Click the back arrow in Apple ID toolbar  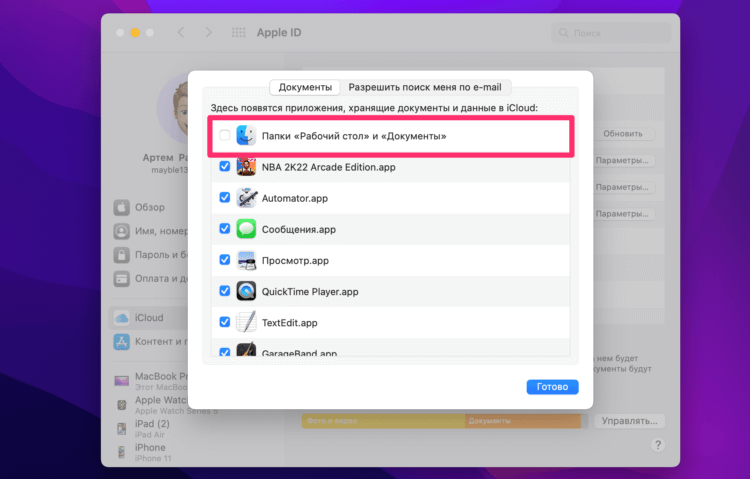(x=181, y=33)
